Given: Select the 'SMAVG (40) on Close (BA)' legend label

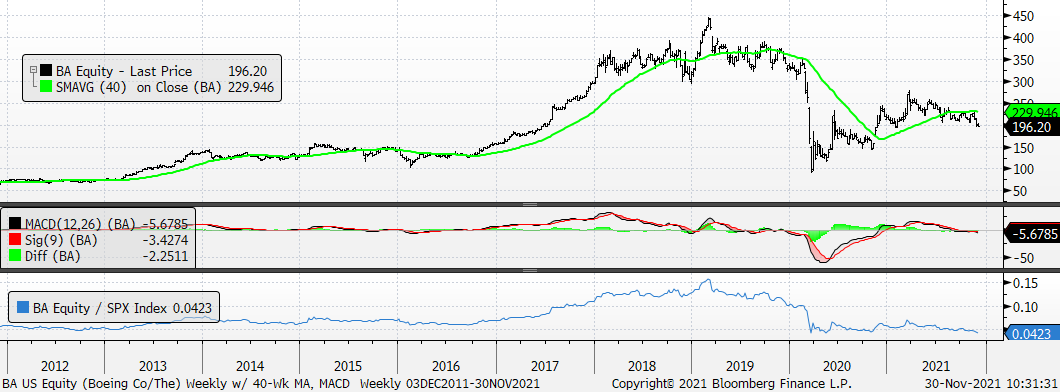Looking at the screenshot, I should (x=139, y=87).
